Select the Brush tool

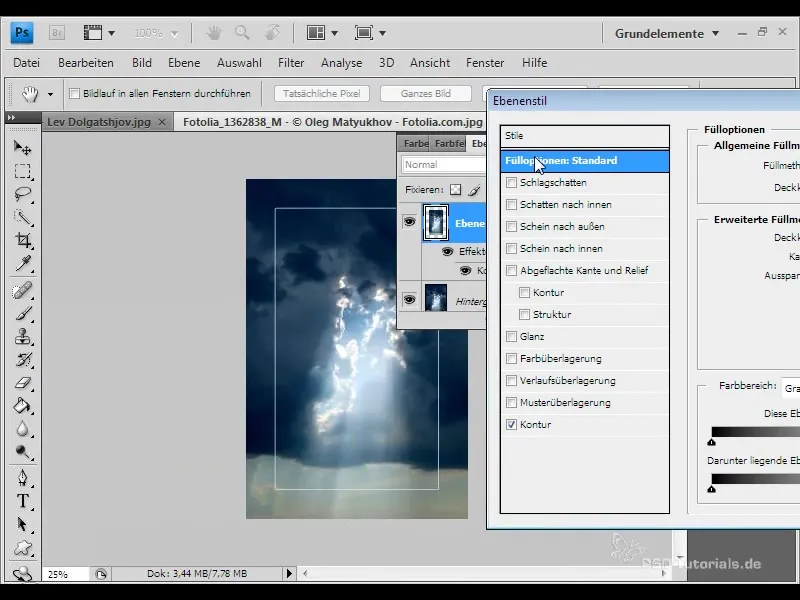22,314
